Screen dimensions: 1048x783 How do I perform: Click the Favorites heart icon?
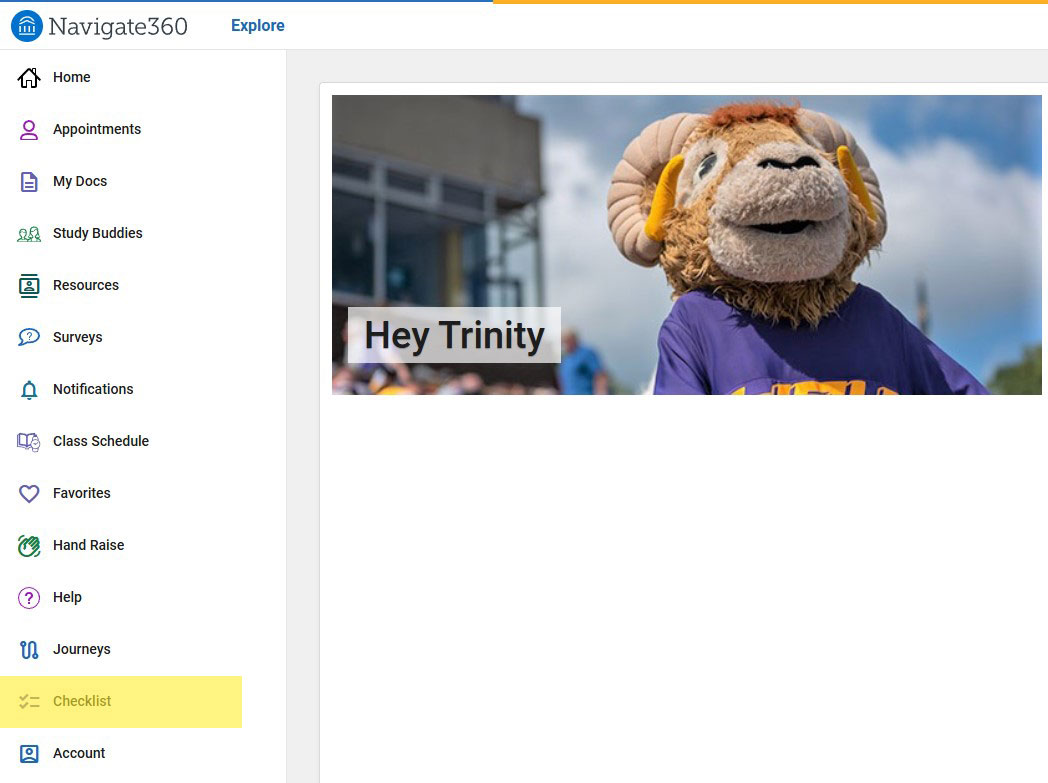(29, 494)
